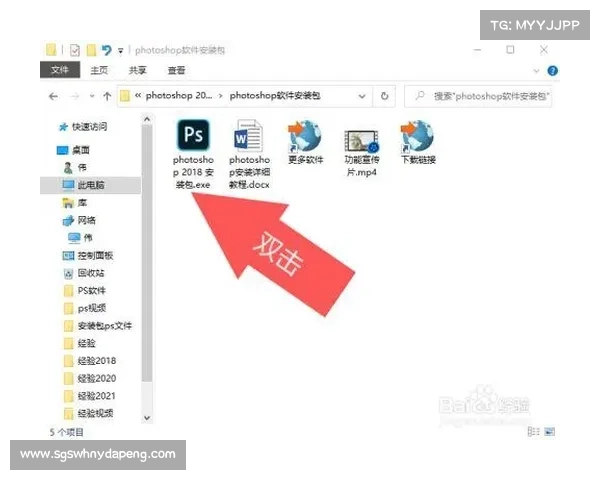This screenshot has height=480, width=600.
Task: Click the Undo quick access icon
Action: [x=106, y=50]
